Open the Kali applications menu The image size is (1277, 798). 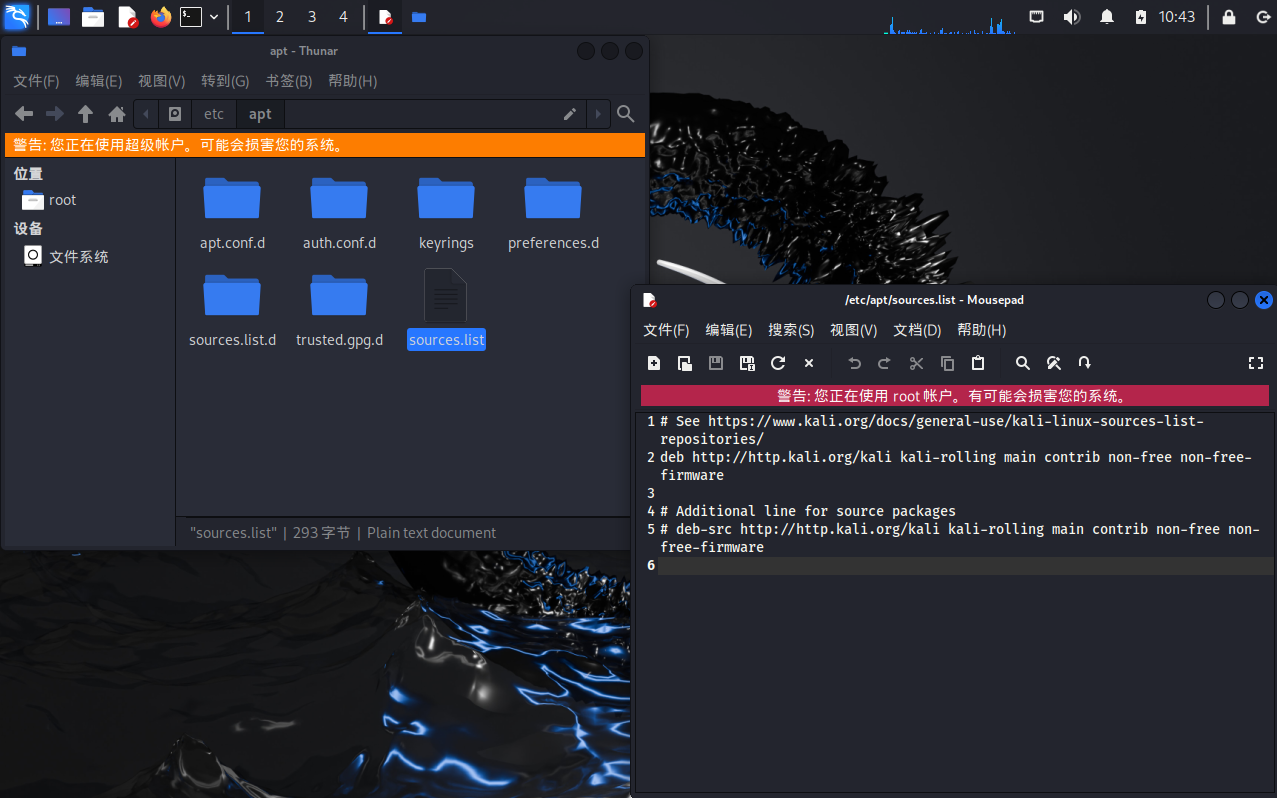[17, 16]
